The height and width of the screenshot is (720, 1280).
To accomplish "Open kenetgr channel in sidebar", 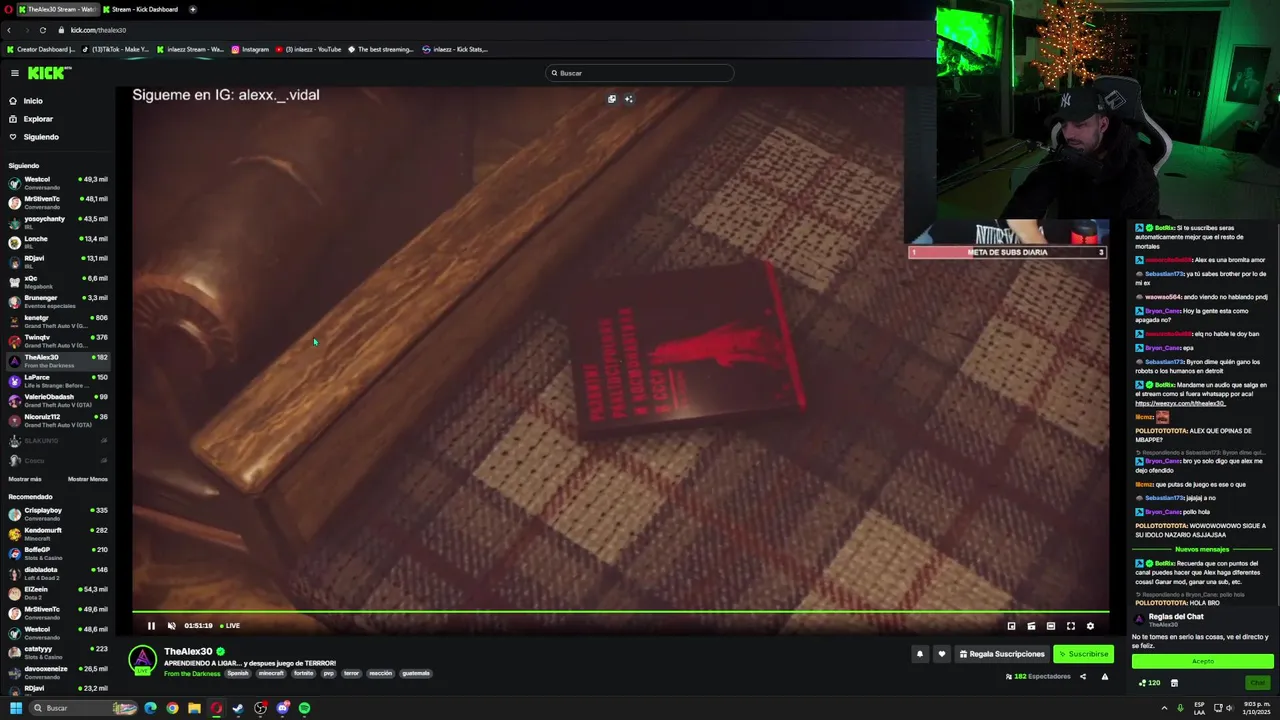I will [x=58, y=321].
